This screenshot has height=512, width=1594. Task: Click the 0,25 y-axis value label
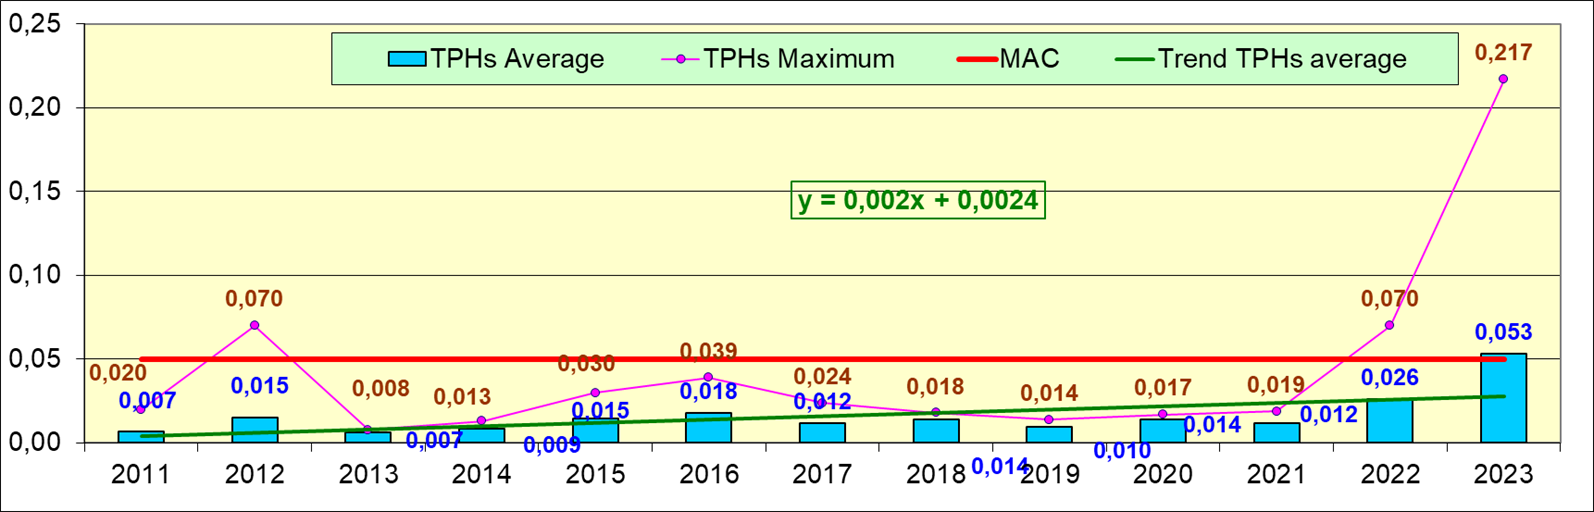tap(35, 24)
